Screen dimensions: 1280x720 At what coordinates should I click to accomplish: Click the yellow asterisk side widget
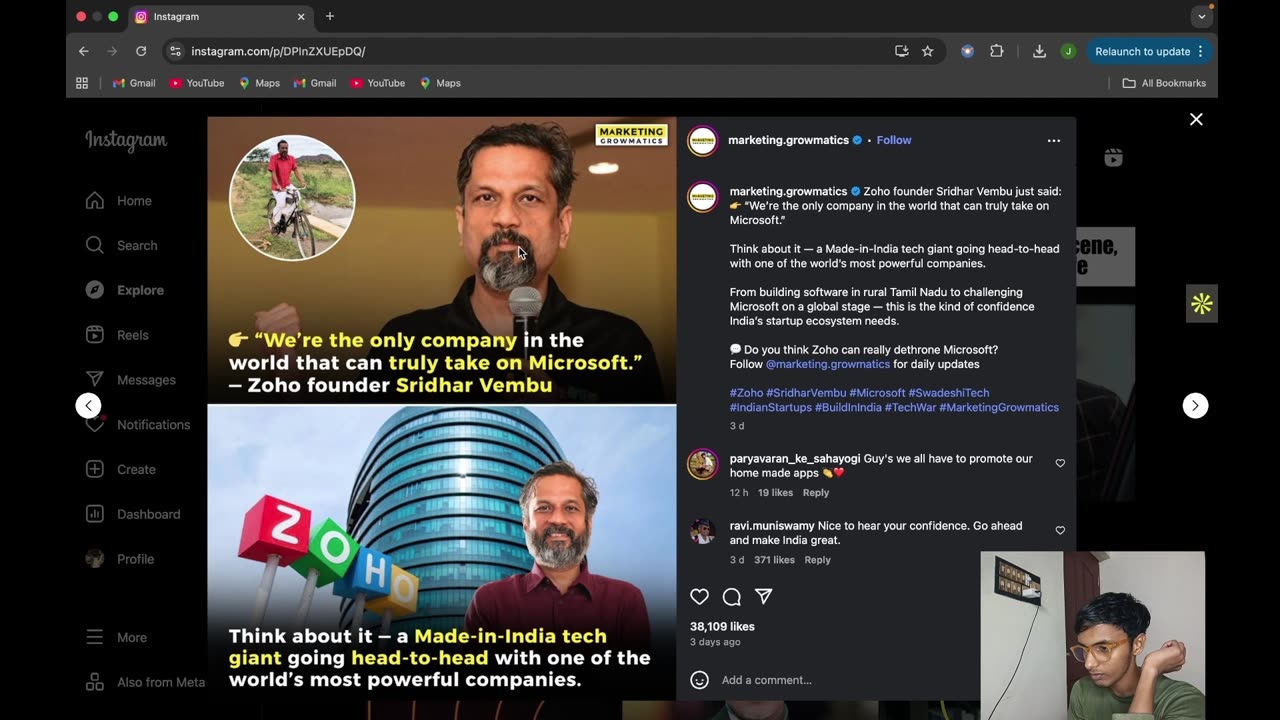(1202, 304)
